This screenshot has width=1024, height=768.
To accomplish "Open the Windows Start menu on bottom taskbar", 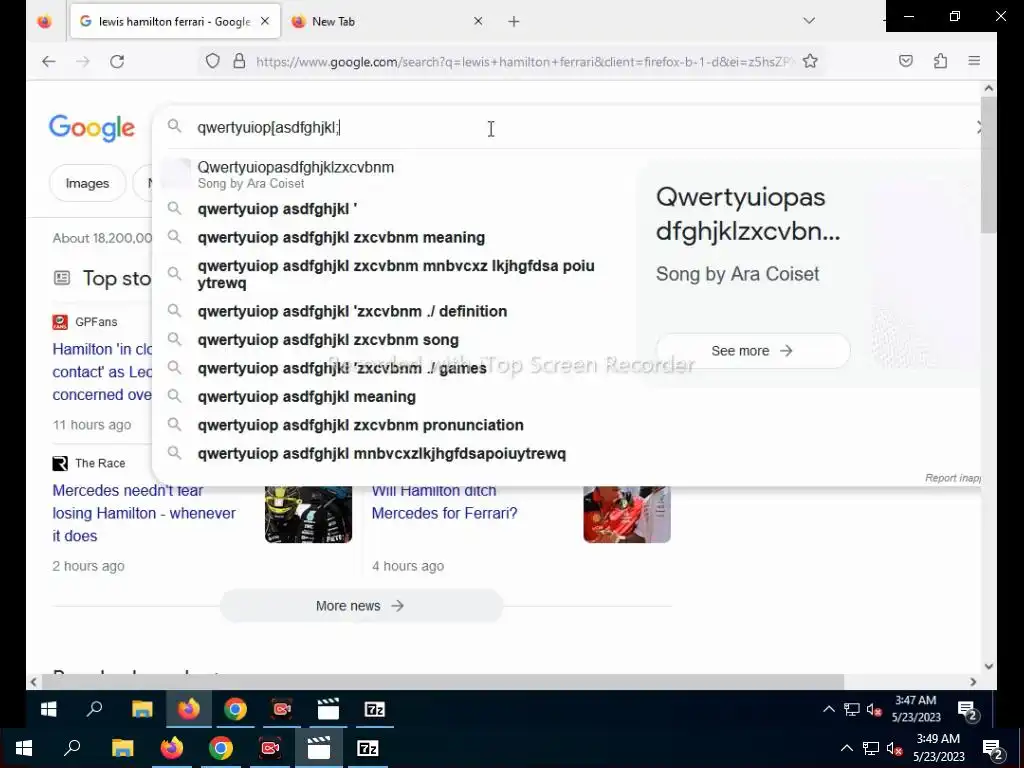I will [x=24, y=748].
